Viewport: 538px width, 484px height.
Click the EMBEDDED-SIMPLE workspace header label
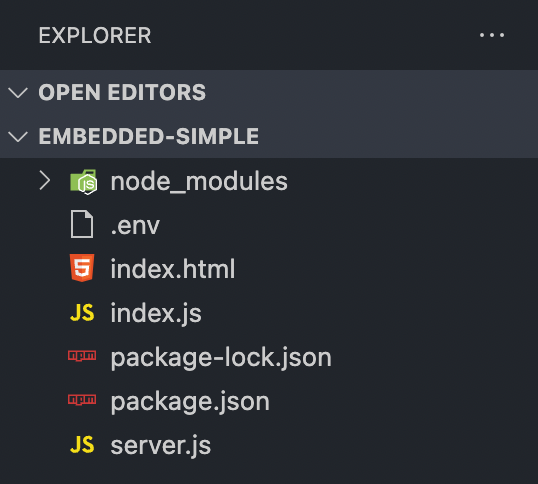click(149, 136)
